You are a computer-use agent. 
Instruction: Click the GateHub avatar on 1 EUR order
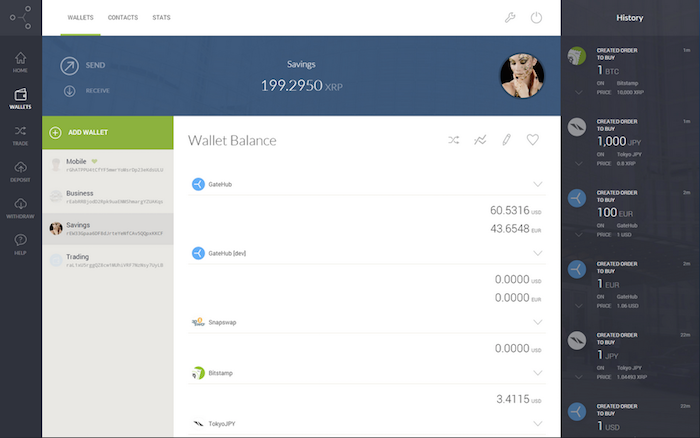click(x=577, y=269)
